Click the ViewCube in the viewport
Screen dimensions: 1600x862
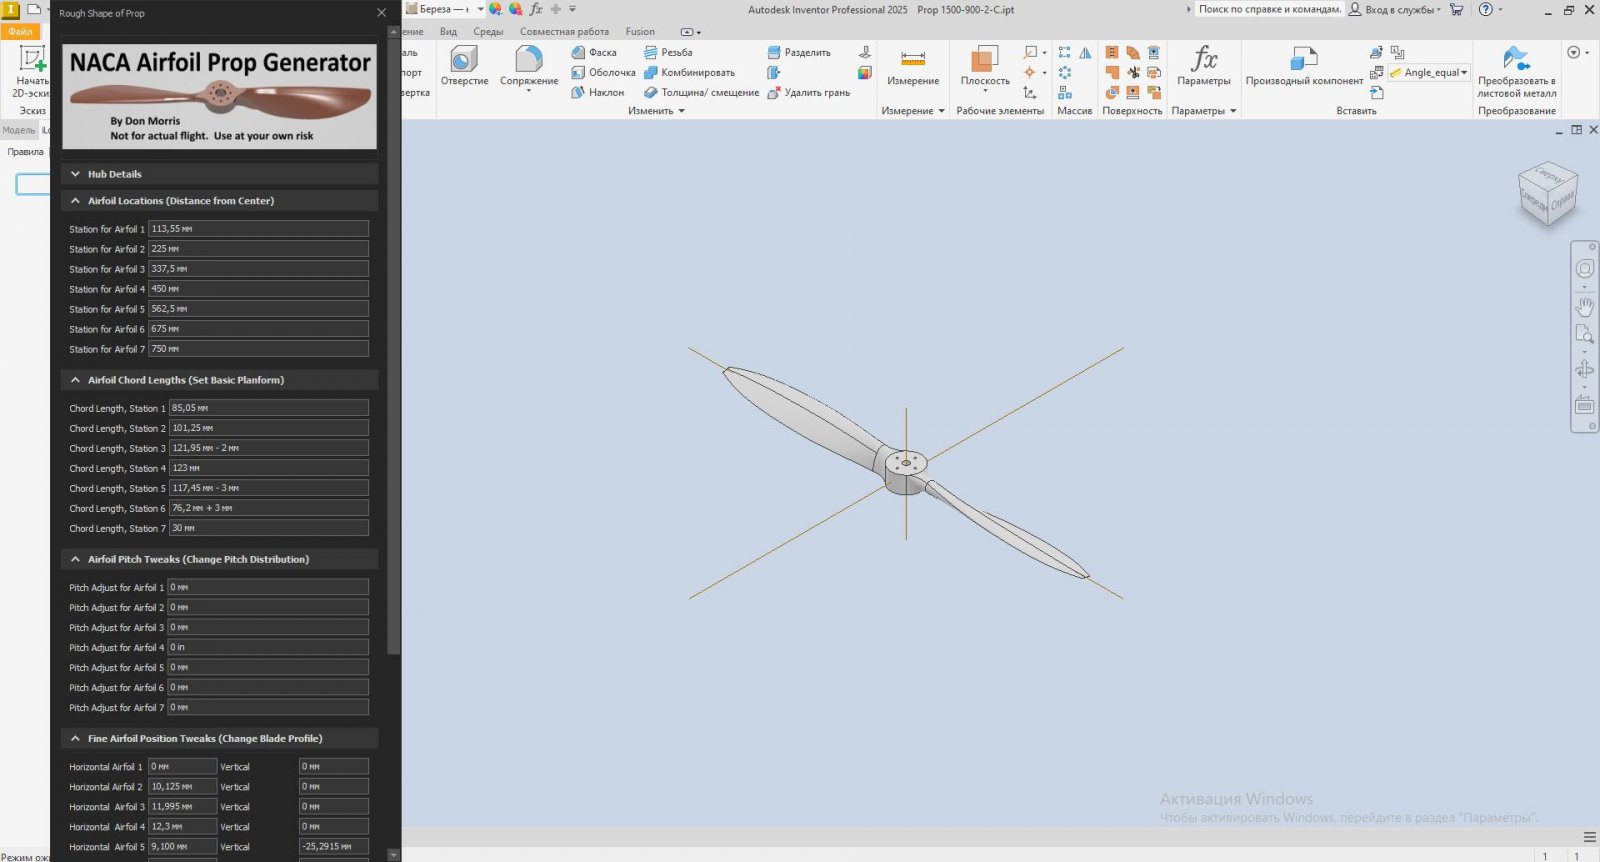click(x=1547, y=194)
